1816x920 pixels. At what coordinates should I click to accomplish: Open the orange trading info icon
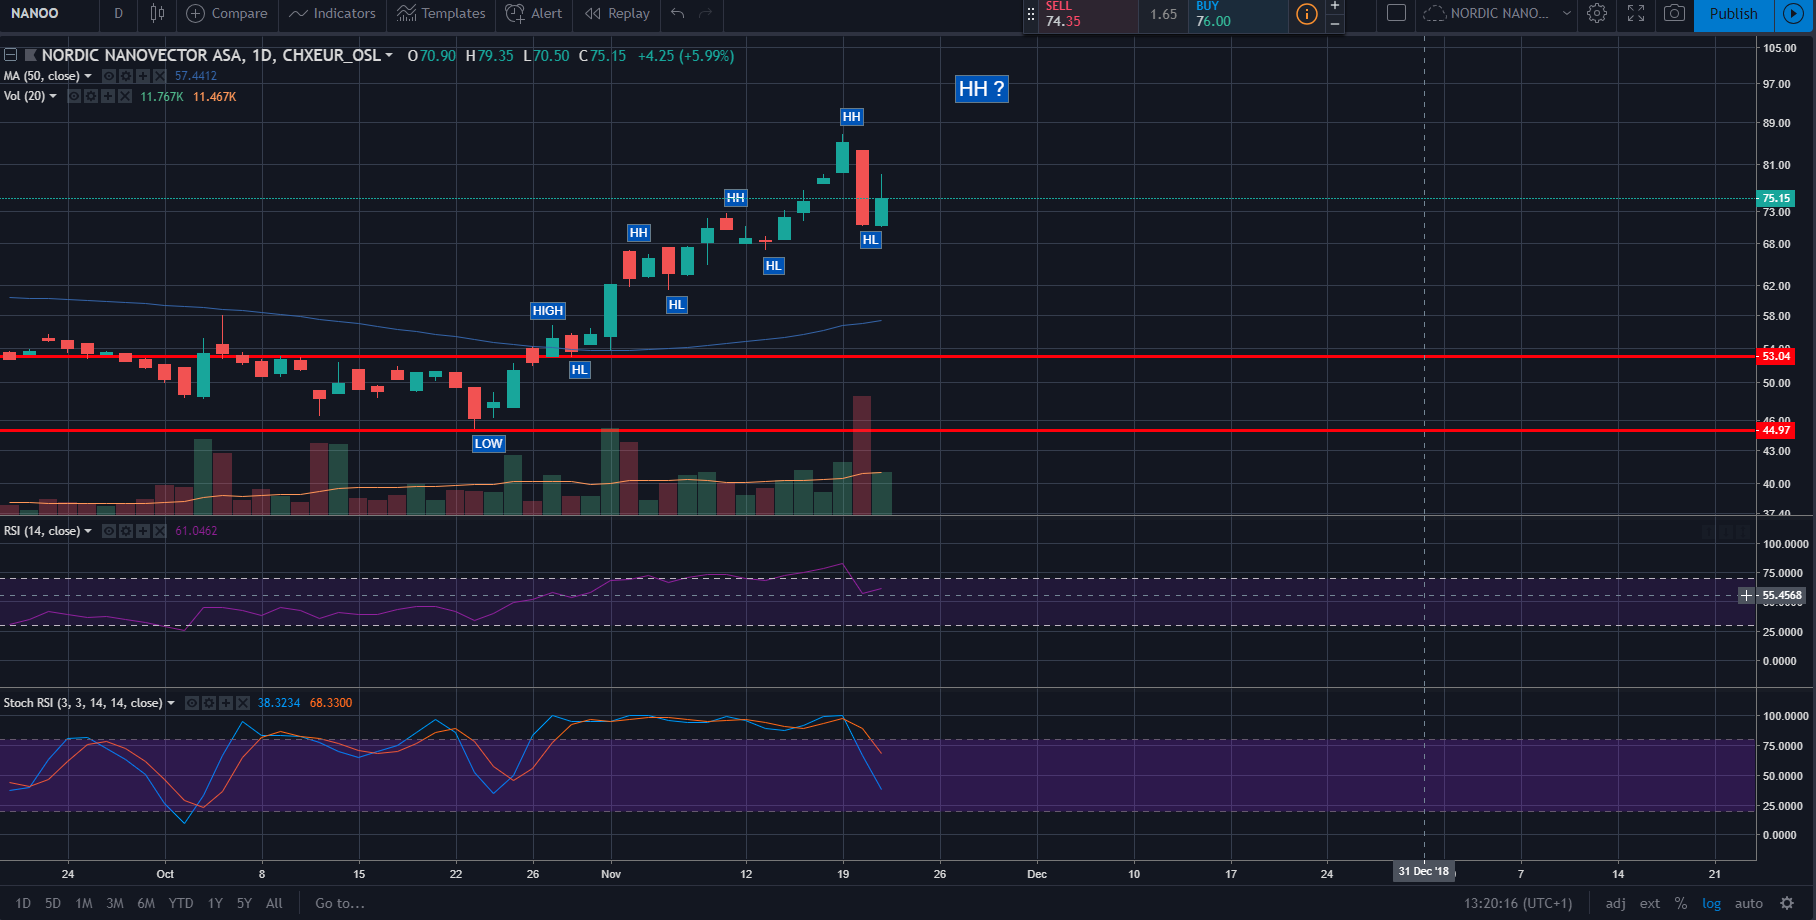(1306, 14)
